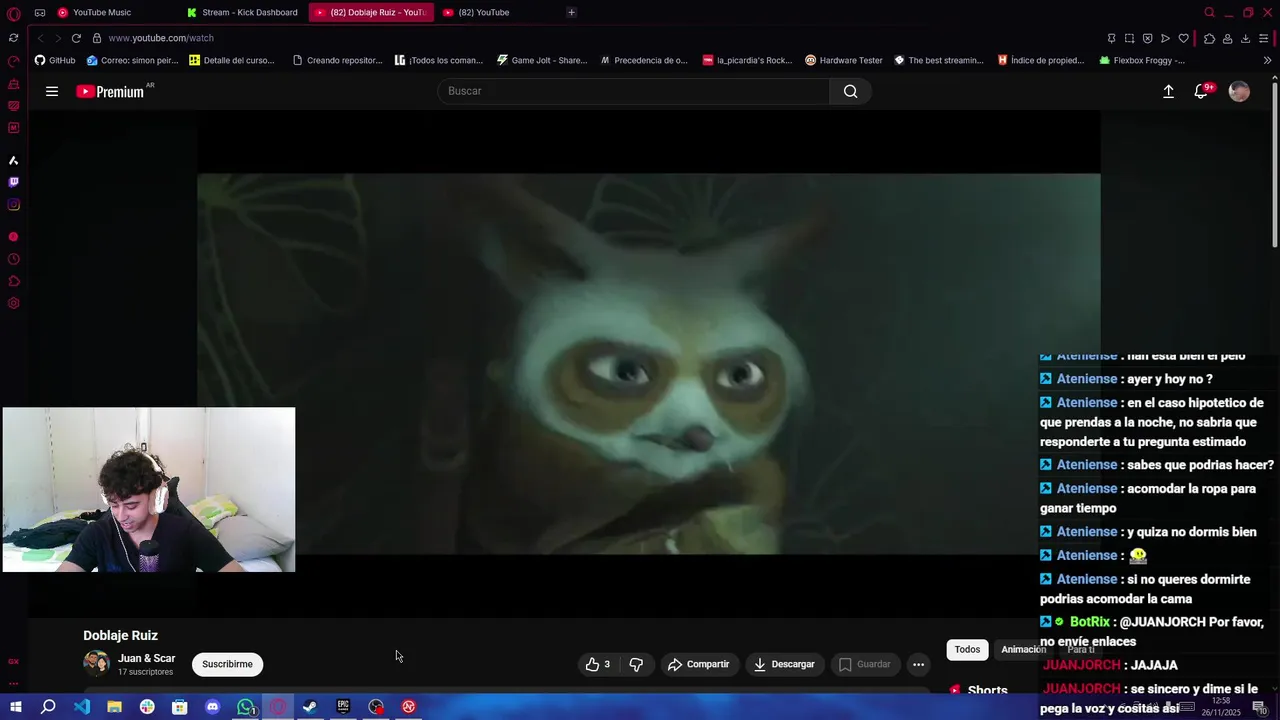
Task: Open the YouTube account avatar menu
Action: [1239, 91]
